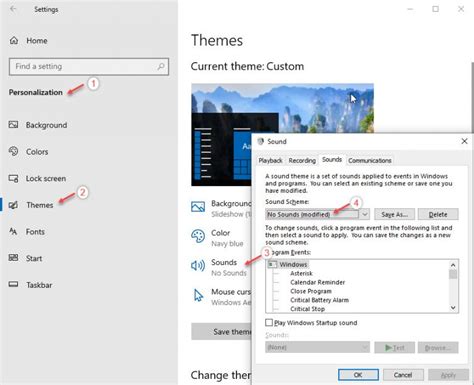Image resolution: width=474 pixels, height=385 pixels.
Task: Click the Delete scheme button
Action: point(438,214)
